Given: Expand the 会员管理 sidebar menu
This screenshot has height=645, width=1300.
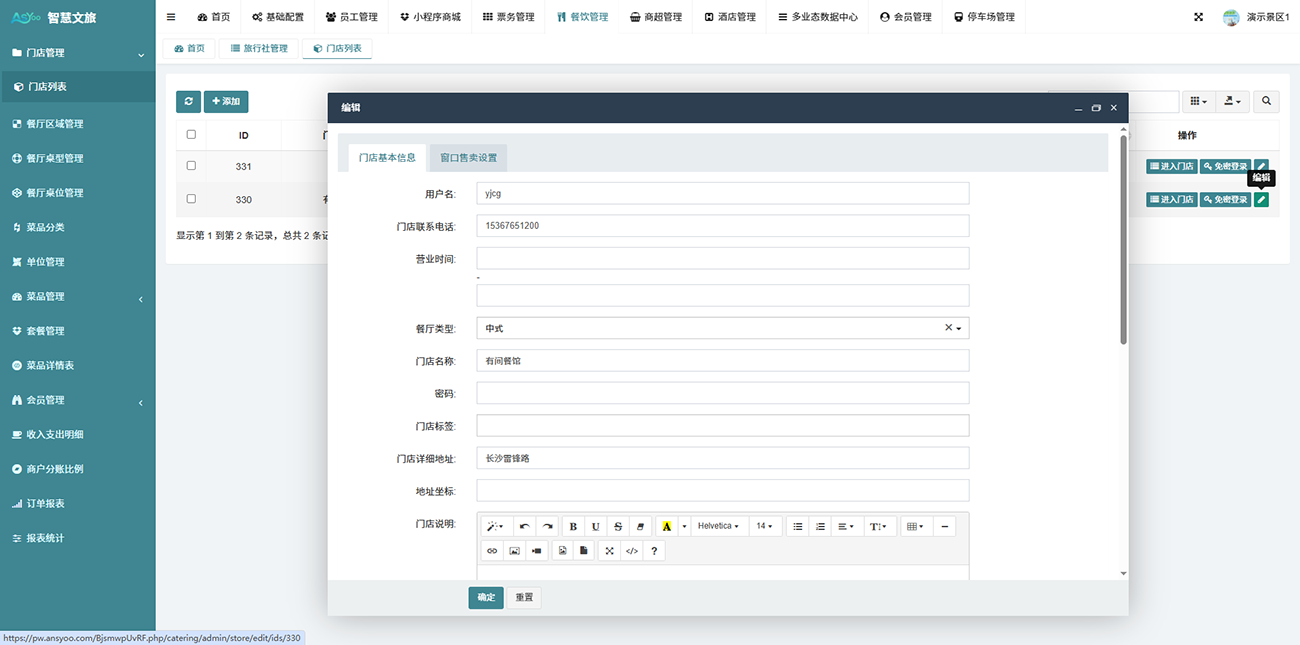Looking at the screenshot, I should pyautogui.click(x=77, y=400).
